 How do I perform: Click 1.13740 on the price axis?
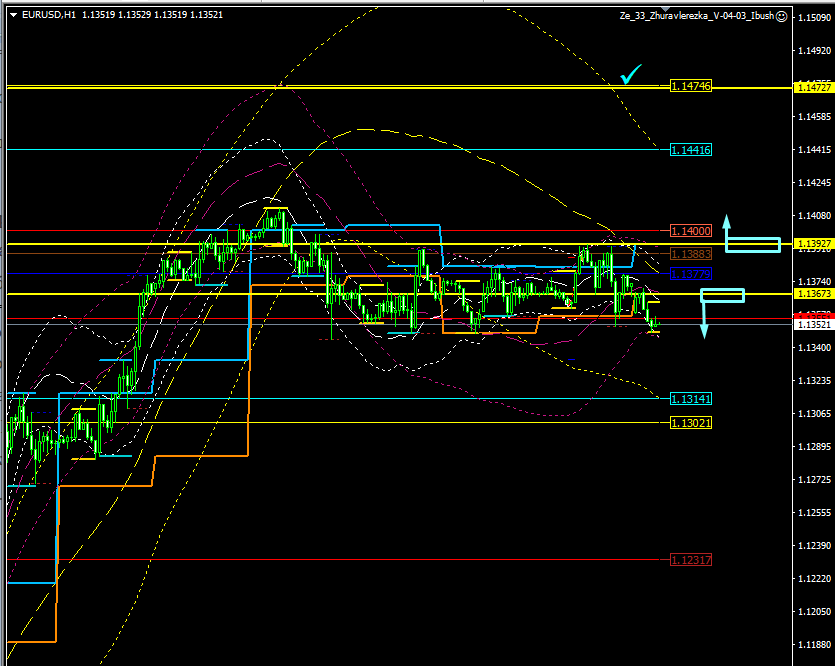[814, 282]
